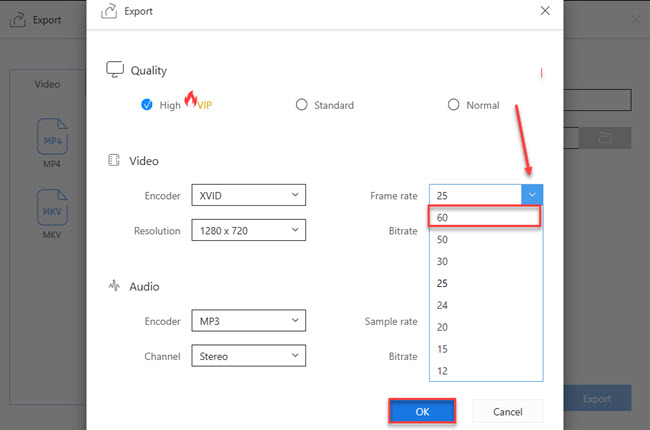The width and height of the screenshot is (650, 430).
Task: Choose the Normal quality radio button
Action: 454,104
